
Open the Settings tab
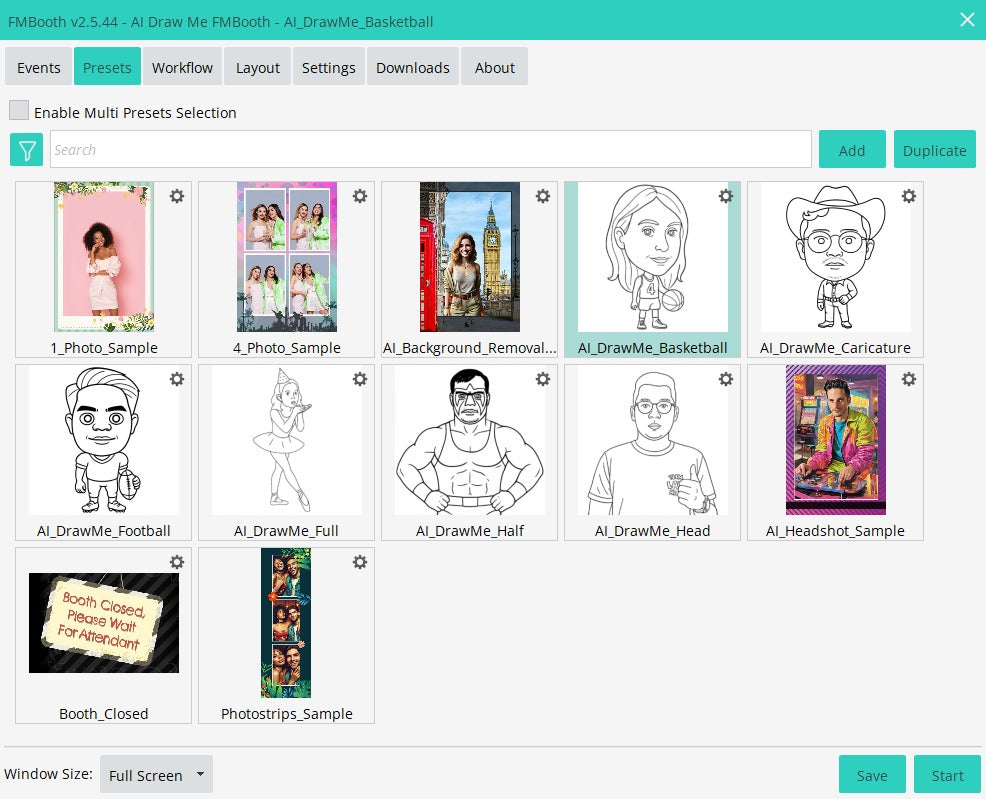point(328,67)
